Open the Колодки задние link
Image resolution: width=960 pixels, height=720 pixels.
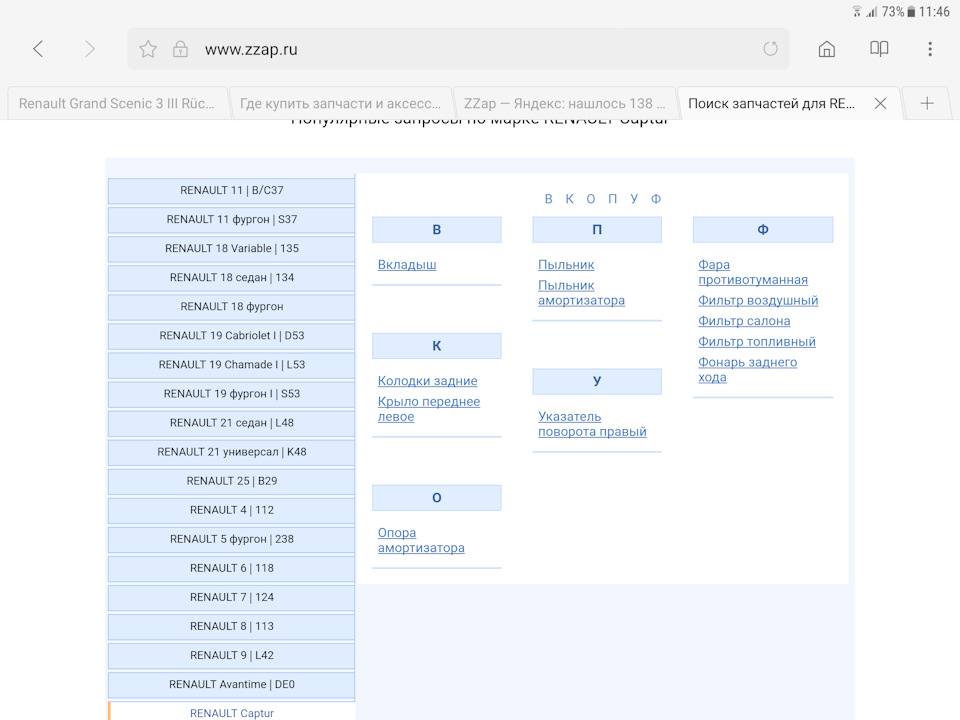pos(427,381)
